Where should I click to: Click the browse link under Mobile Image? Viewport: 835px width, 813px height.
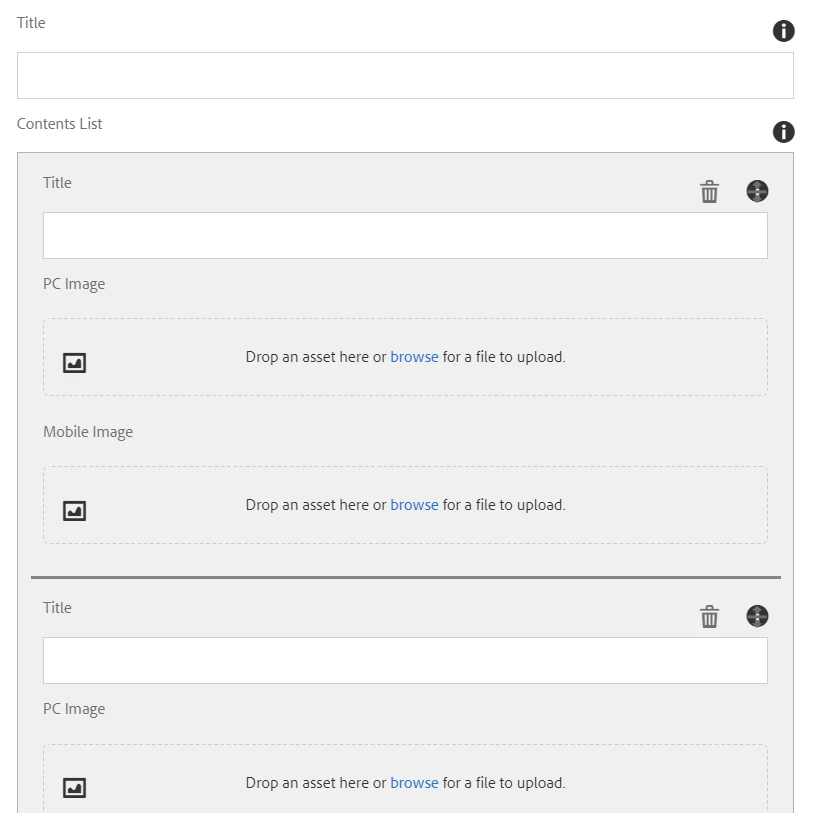click(414, 505)
